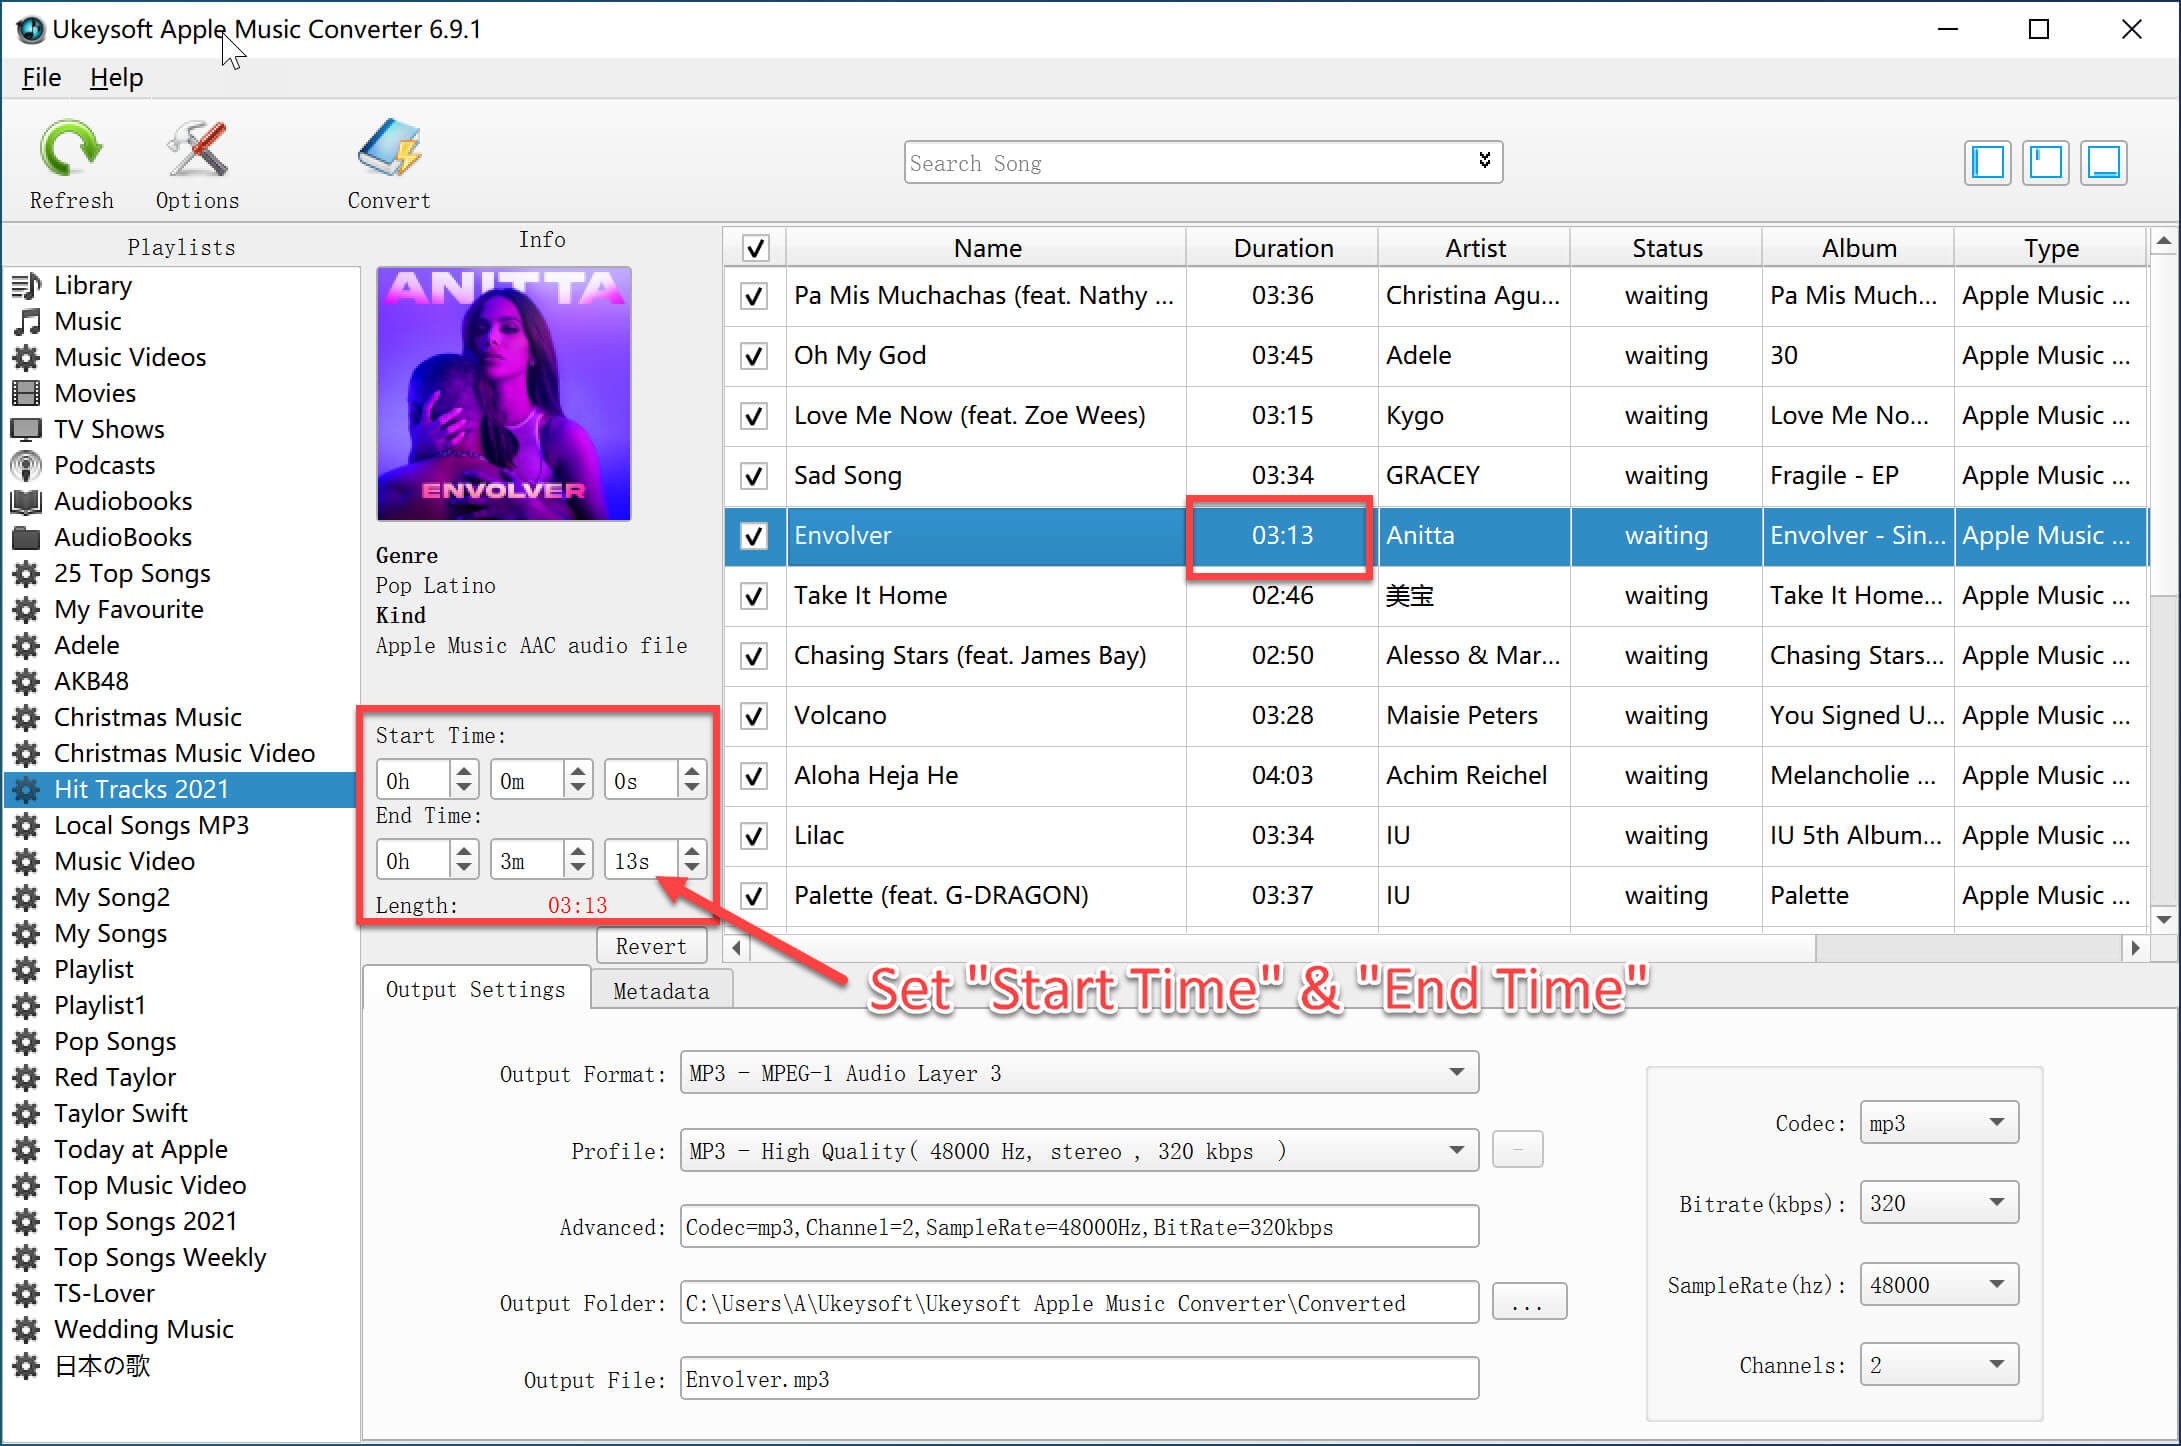The height and width of the screenshot is (1446, 2181).
Task: Open the File menu
Action: pyautogui.click(x=39, y=76)
